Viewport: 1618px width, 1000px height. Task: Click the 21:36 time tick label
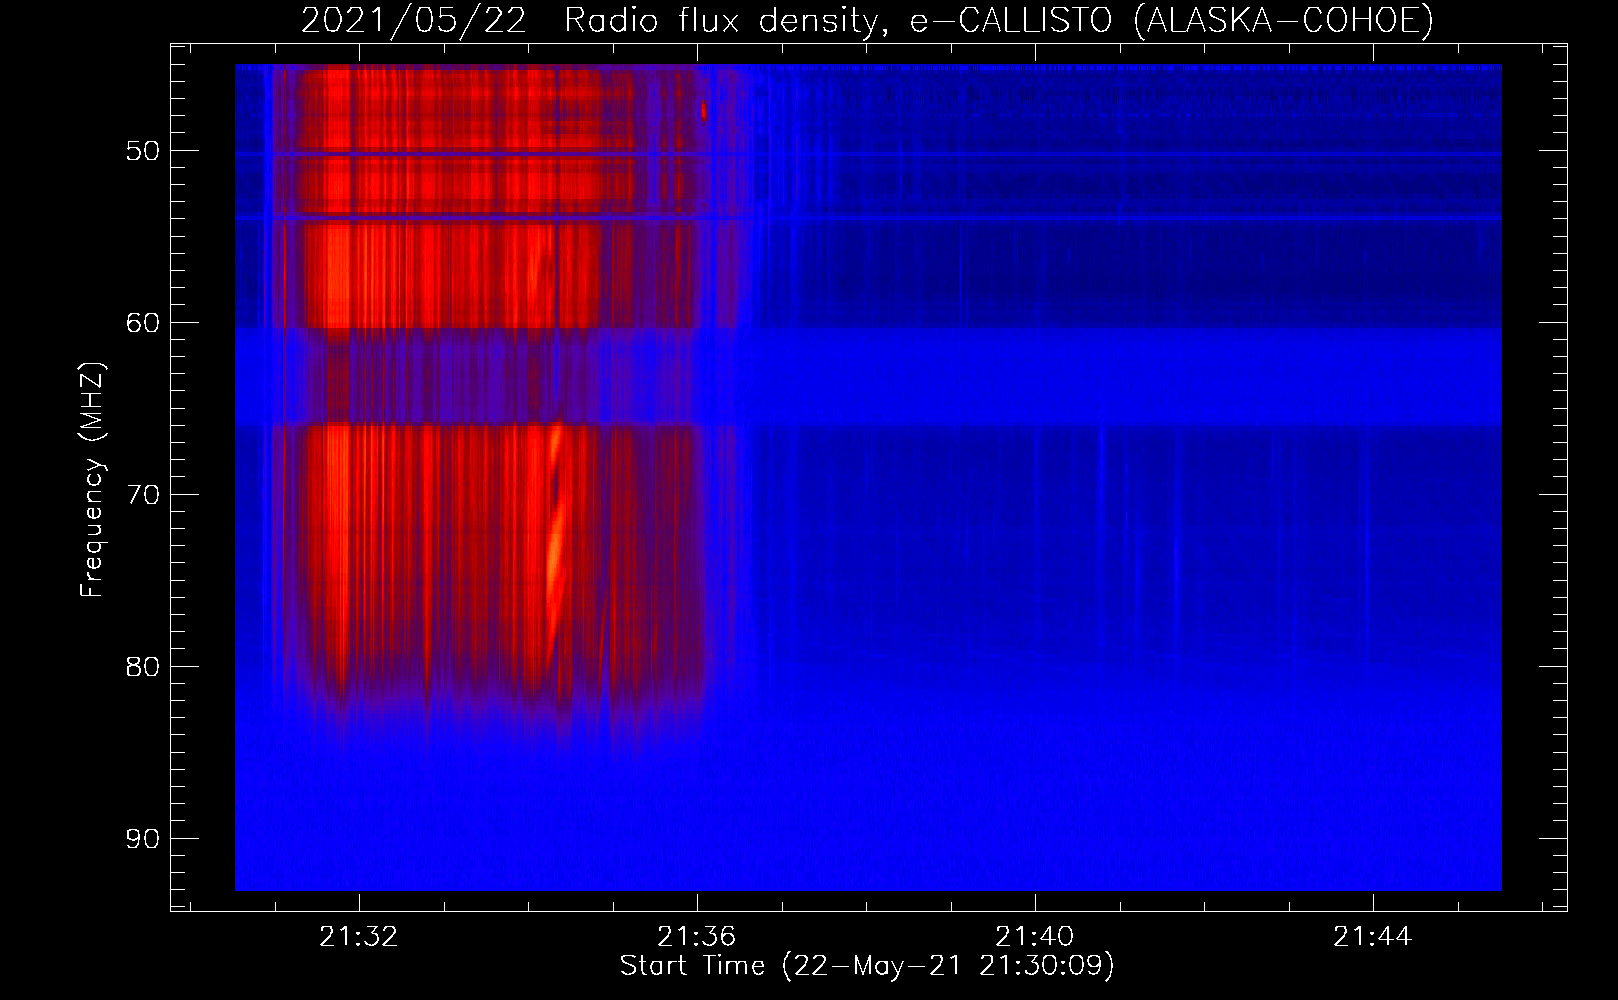pos(696,936)
